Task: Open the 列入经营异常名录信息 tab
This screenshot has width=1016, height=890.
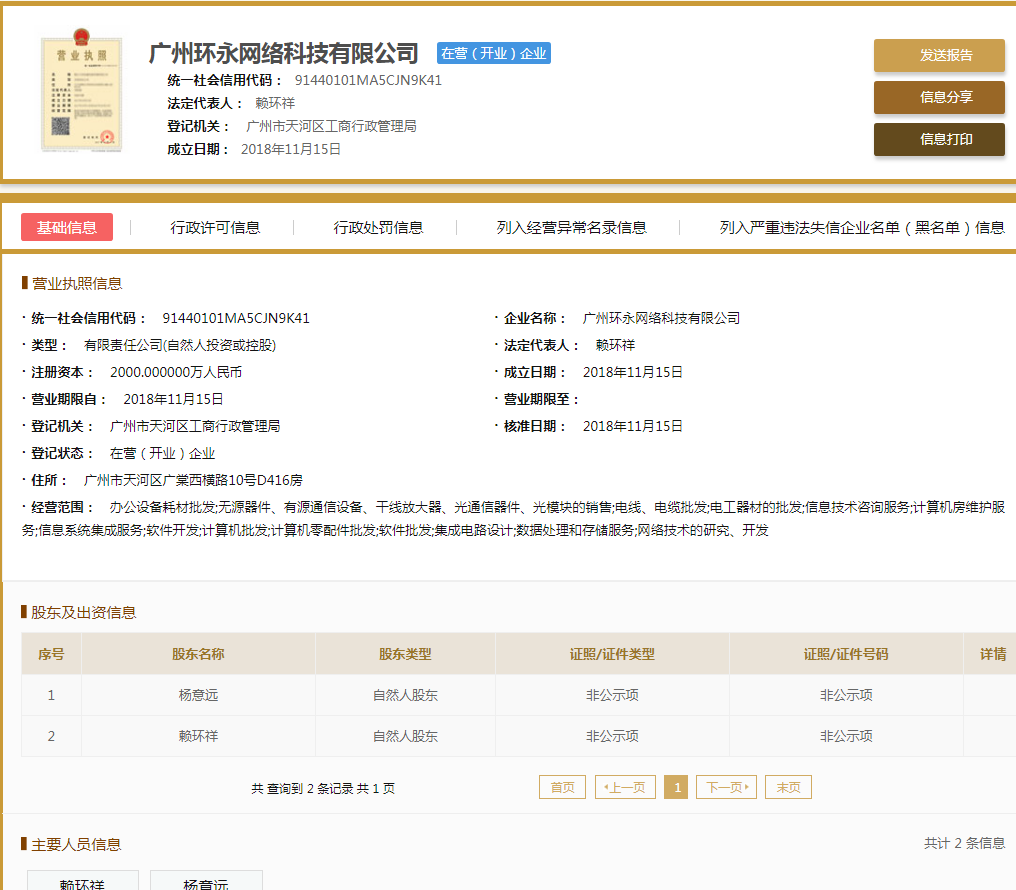Action: (571, 227)
